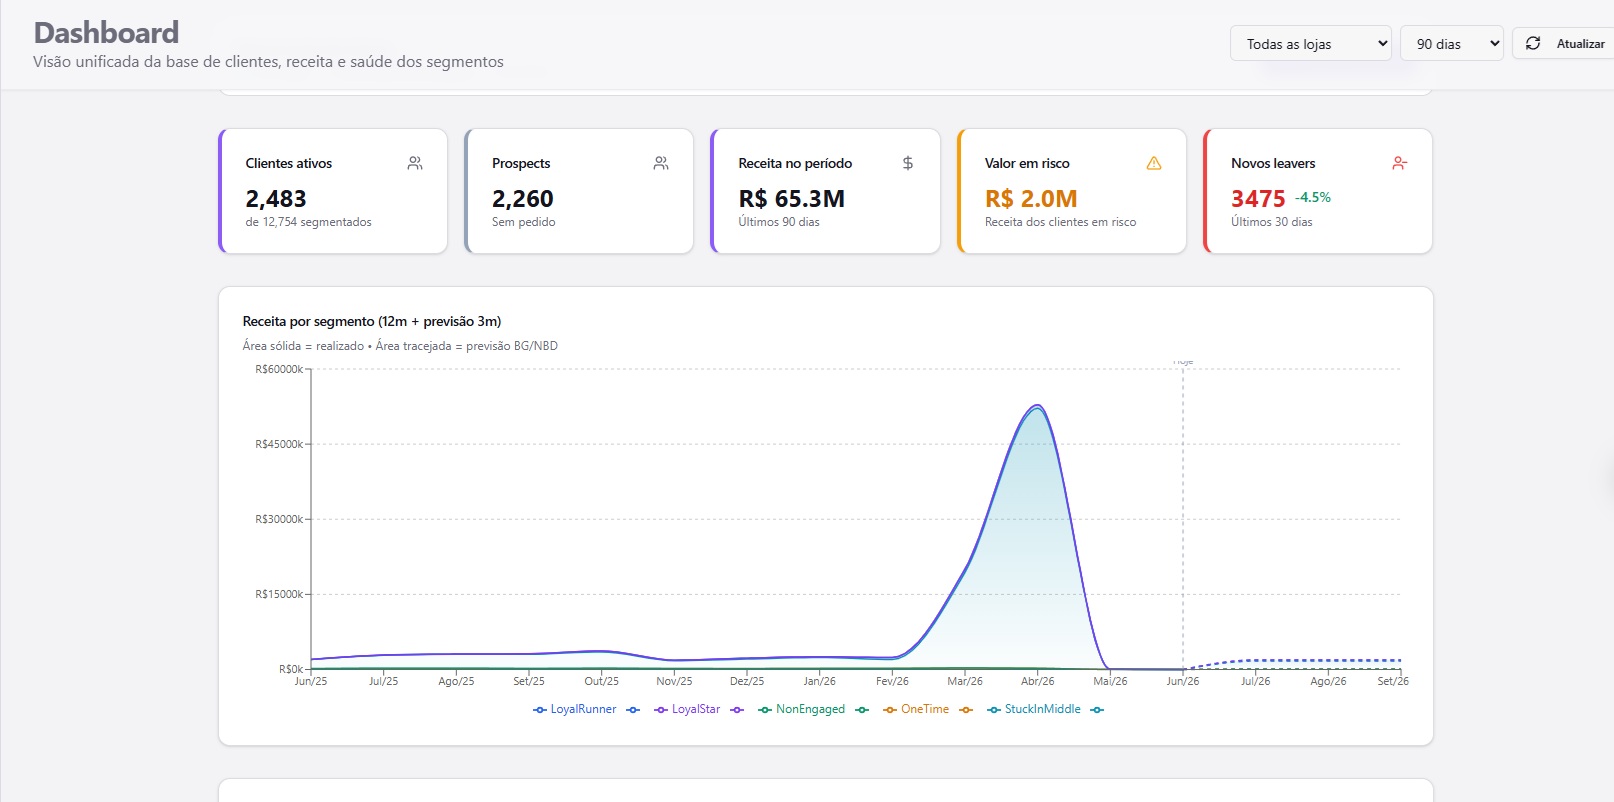Viewport: 1614px width, 802px height.
Task: Click the Jun/25 x-axis label
Action: click(311, 681)
